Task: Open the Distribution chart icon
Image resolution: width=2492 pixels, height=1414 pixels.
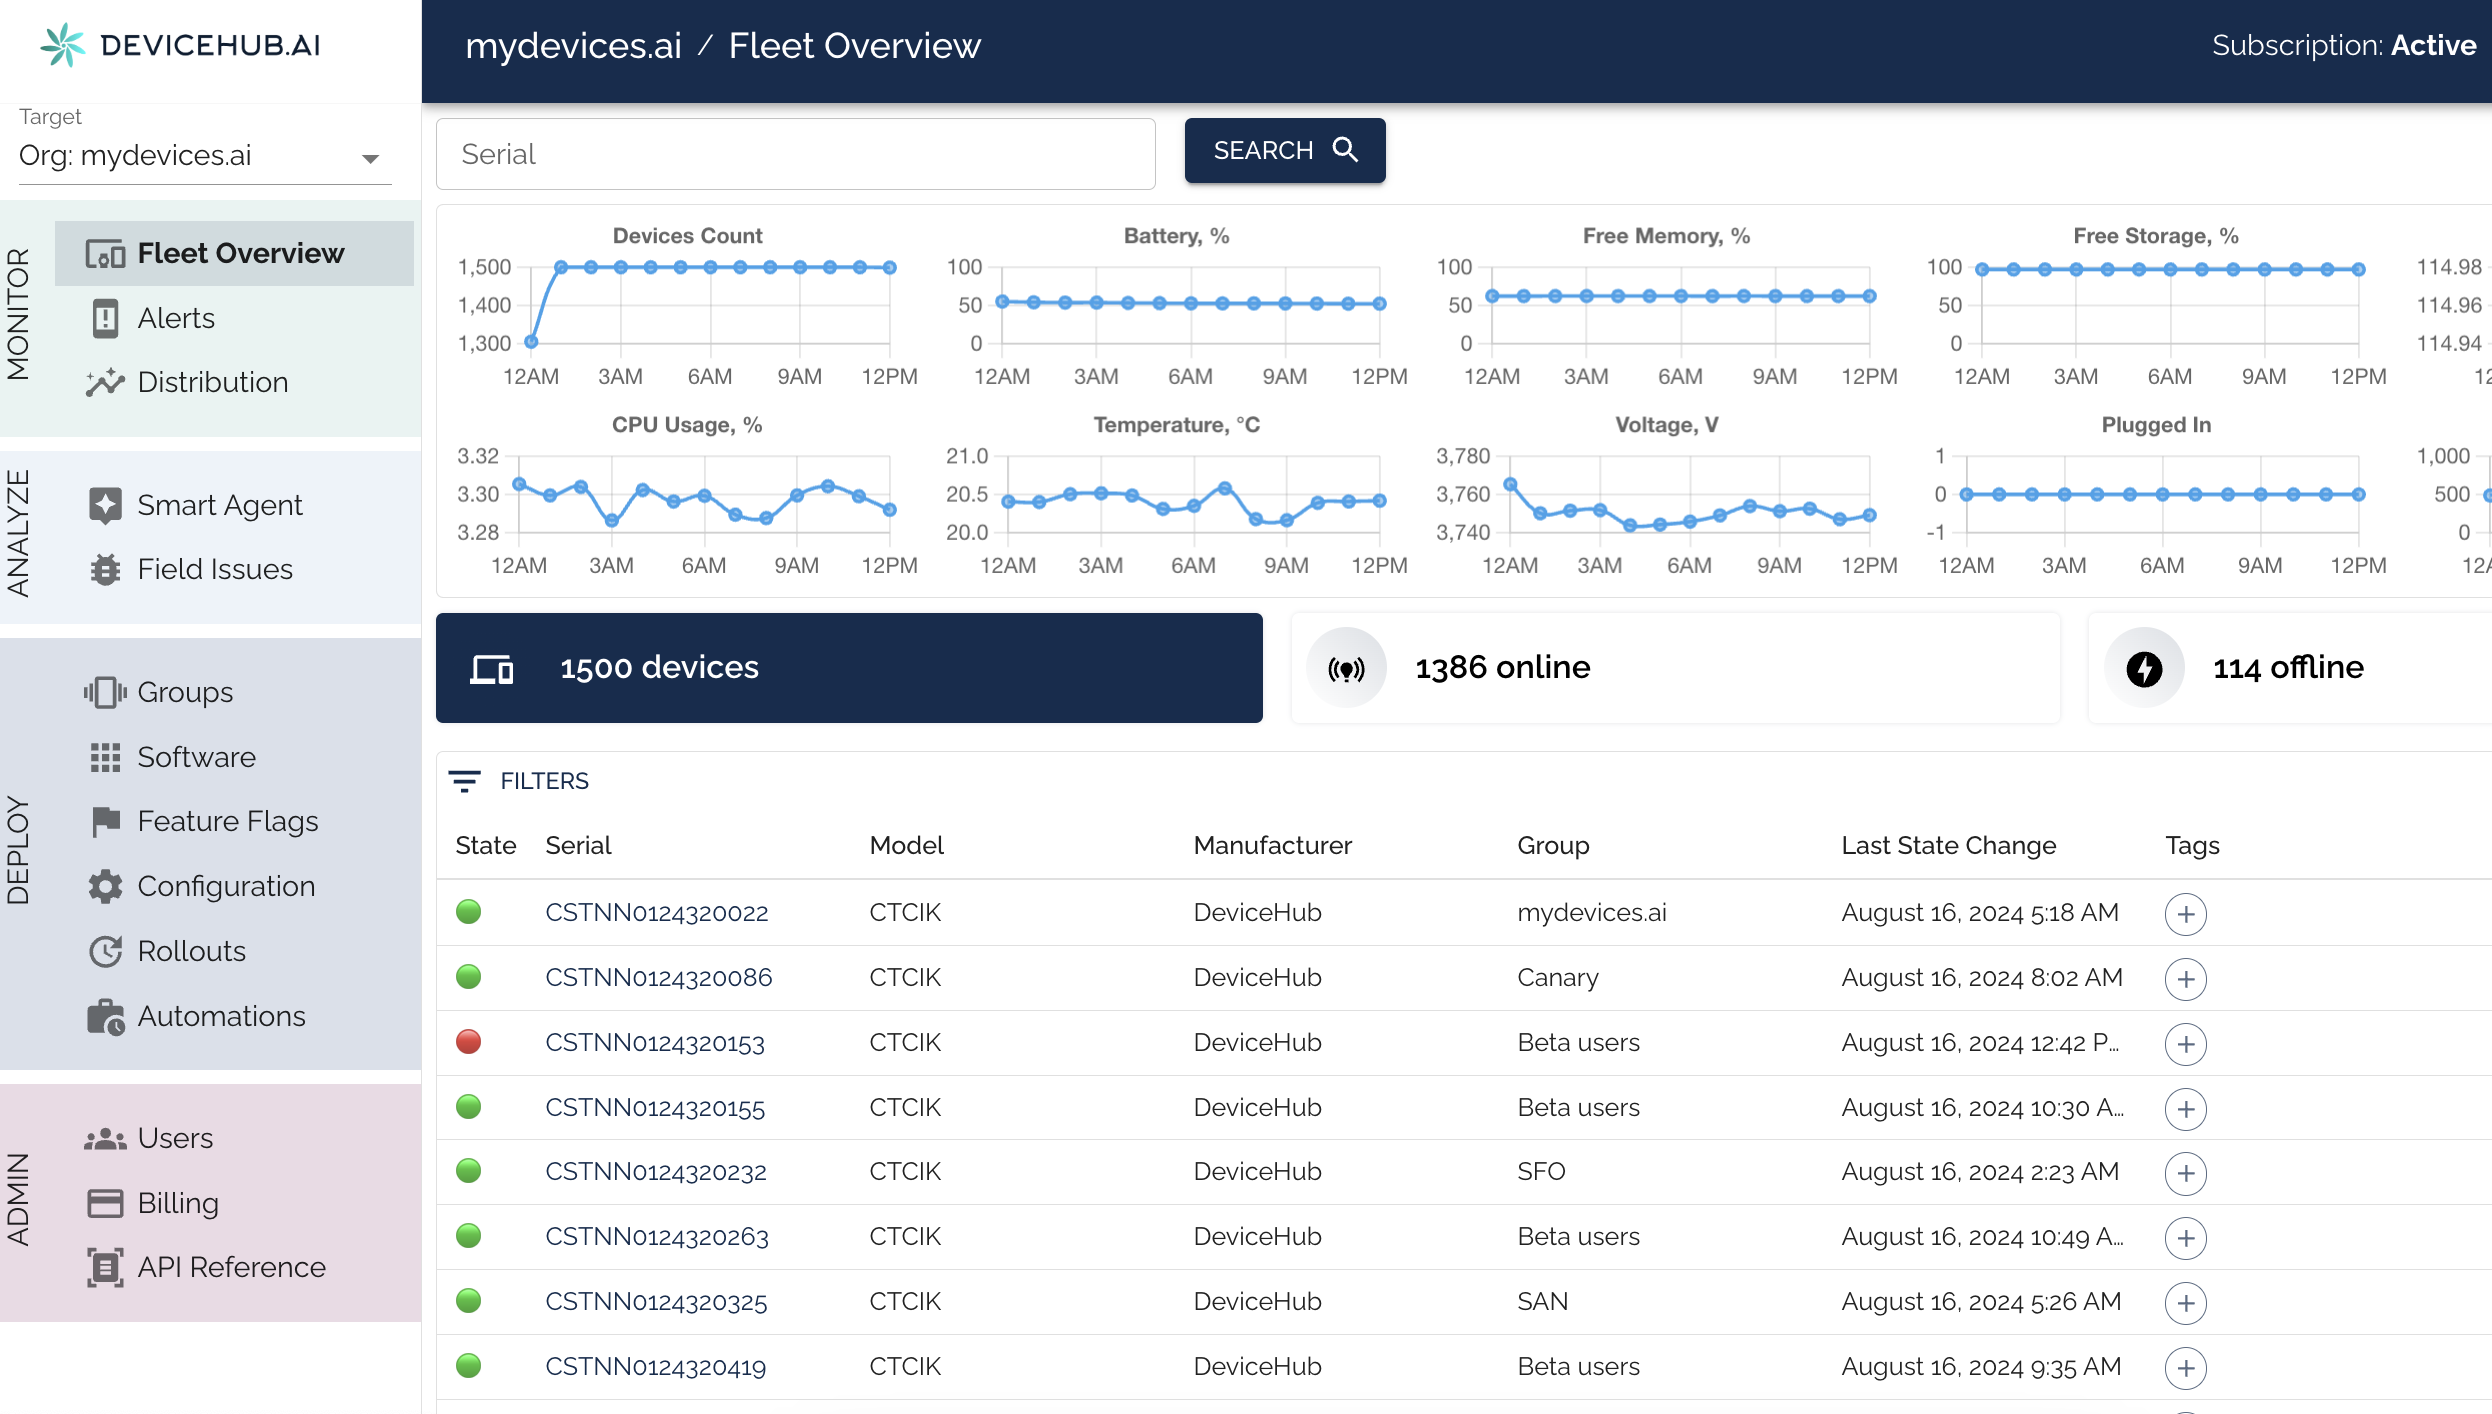Action: pos(105,382)
